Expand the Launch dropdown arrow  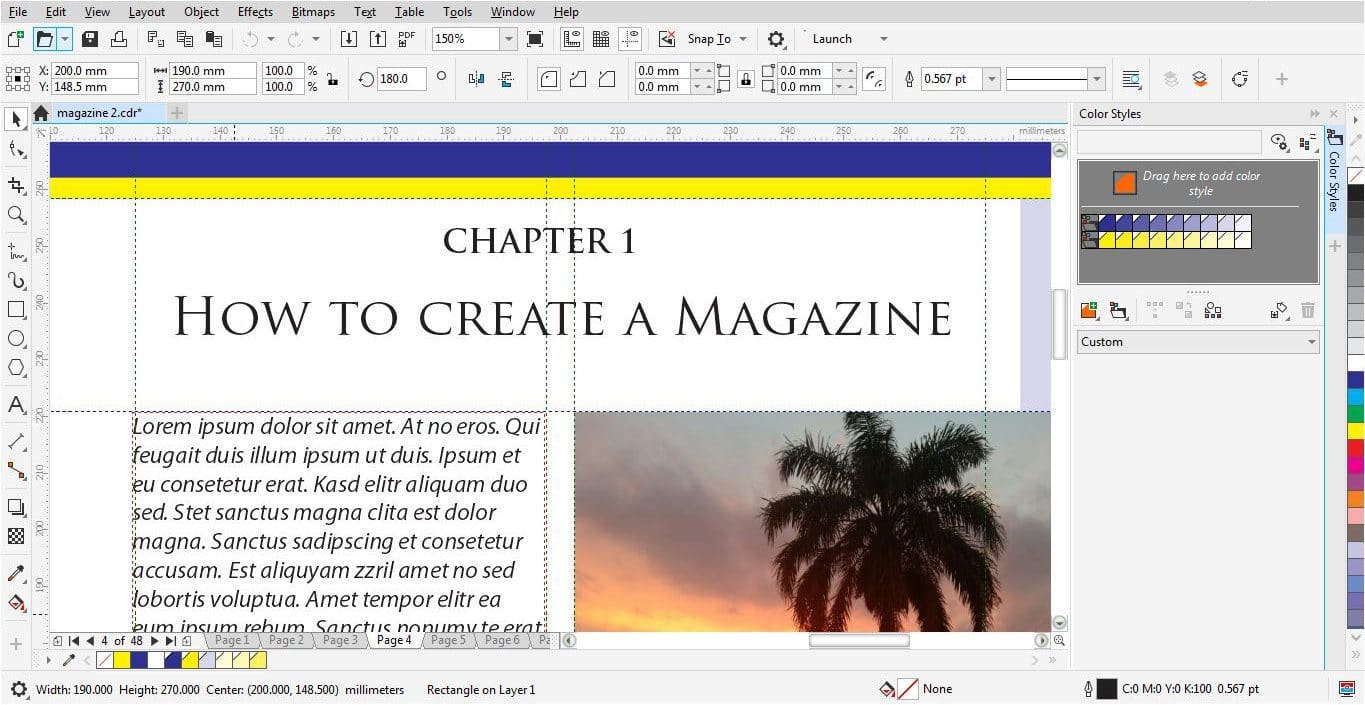click(x=883, y=38)
